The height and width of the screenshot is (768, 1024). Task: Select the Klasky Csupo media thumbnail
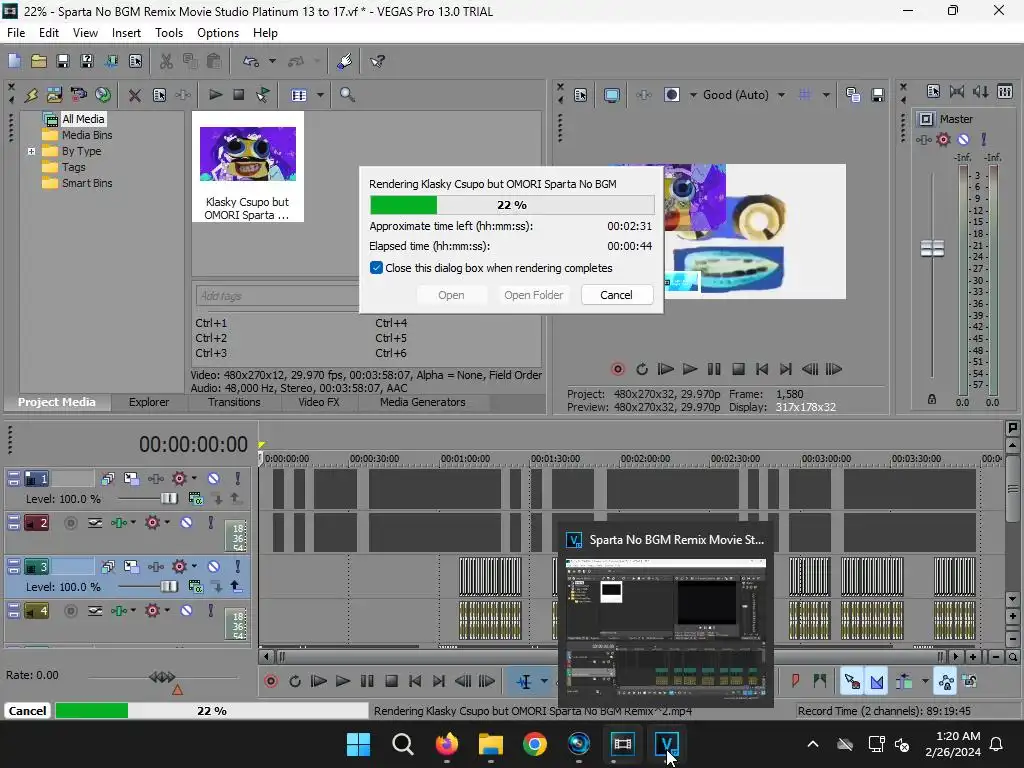click(x=248, y=167)
